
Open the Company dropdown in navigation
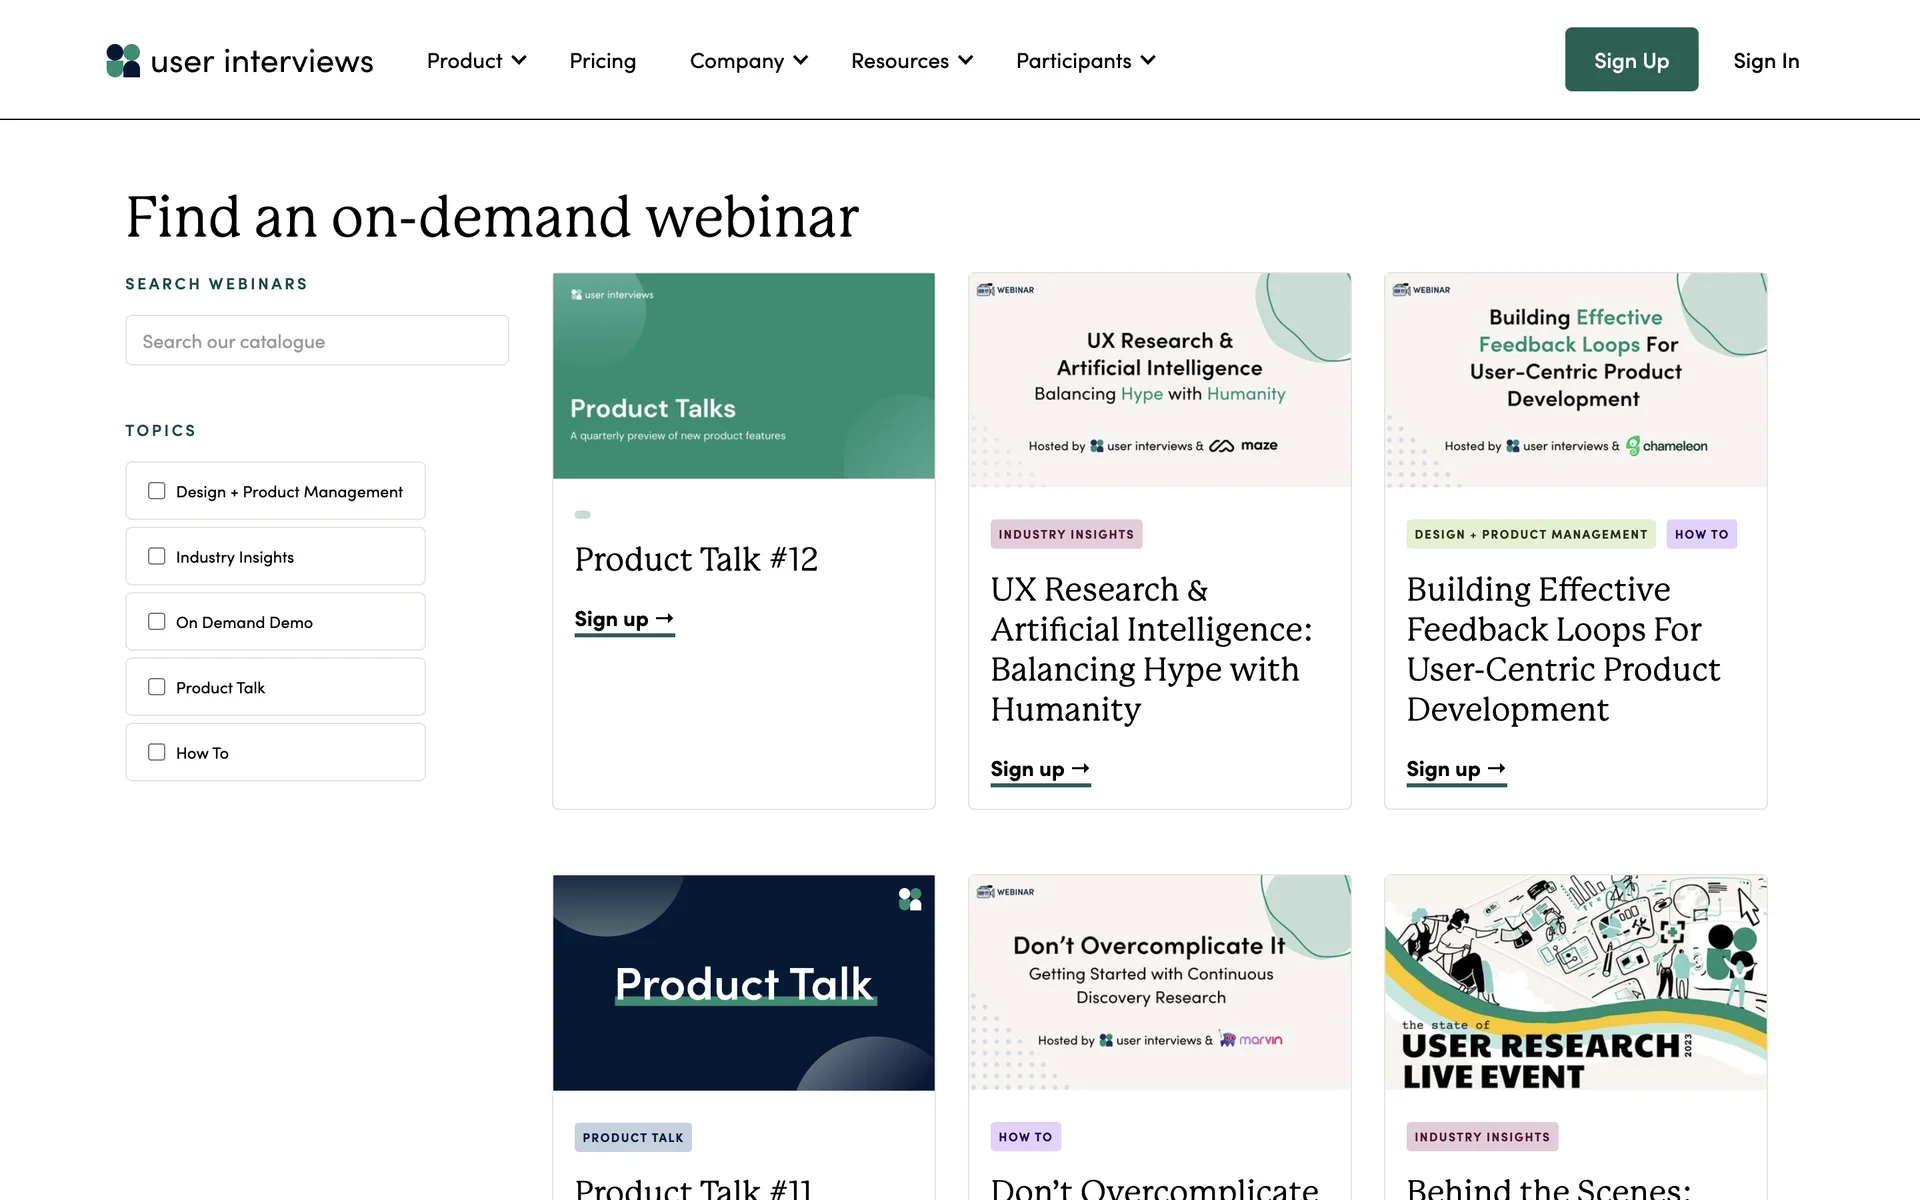[748, 61]
